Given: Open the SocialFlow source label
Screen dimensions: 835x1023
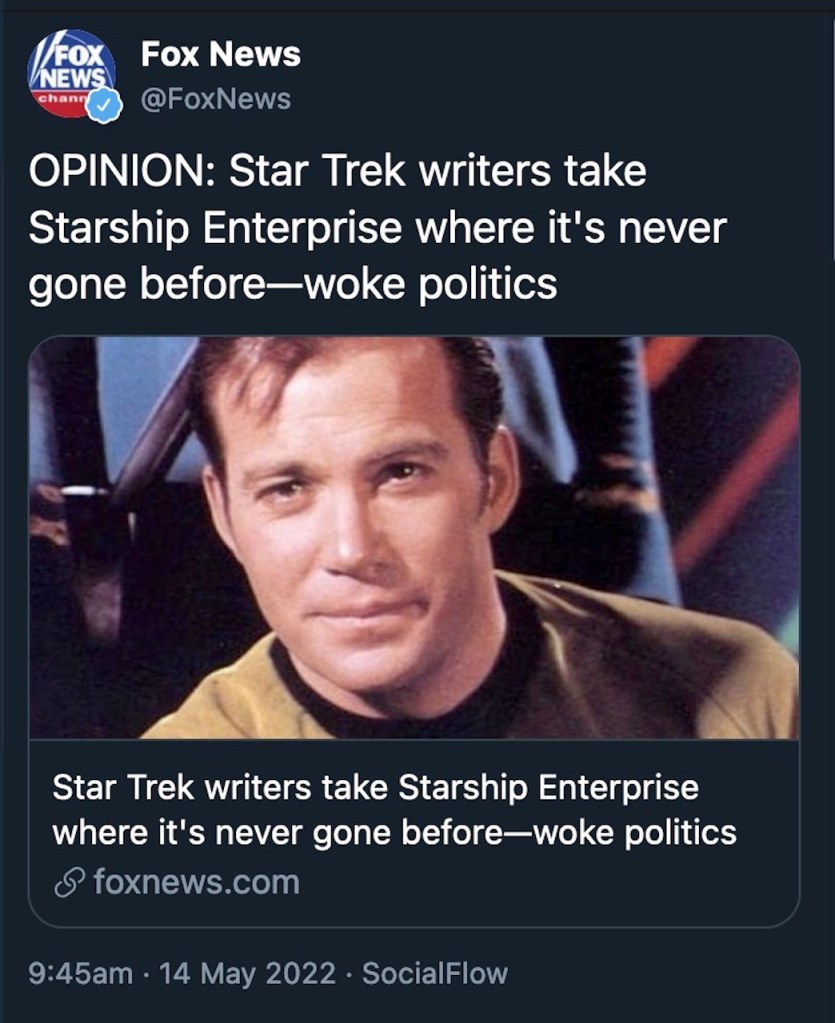Looking at the screenshot, I should pyautogui.click(x=435, y=973).
